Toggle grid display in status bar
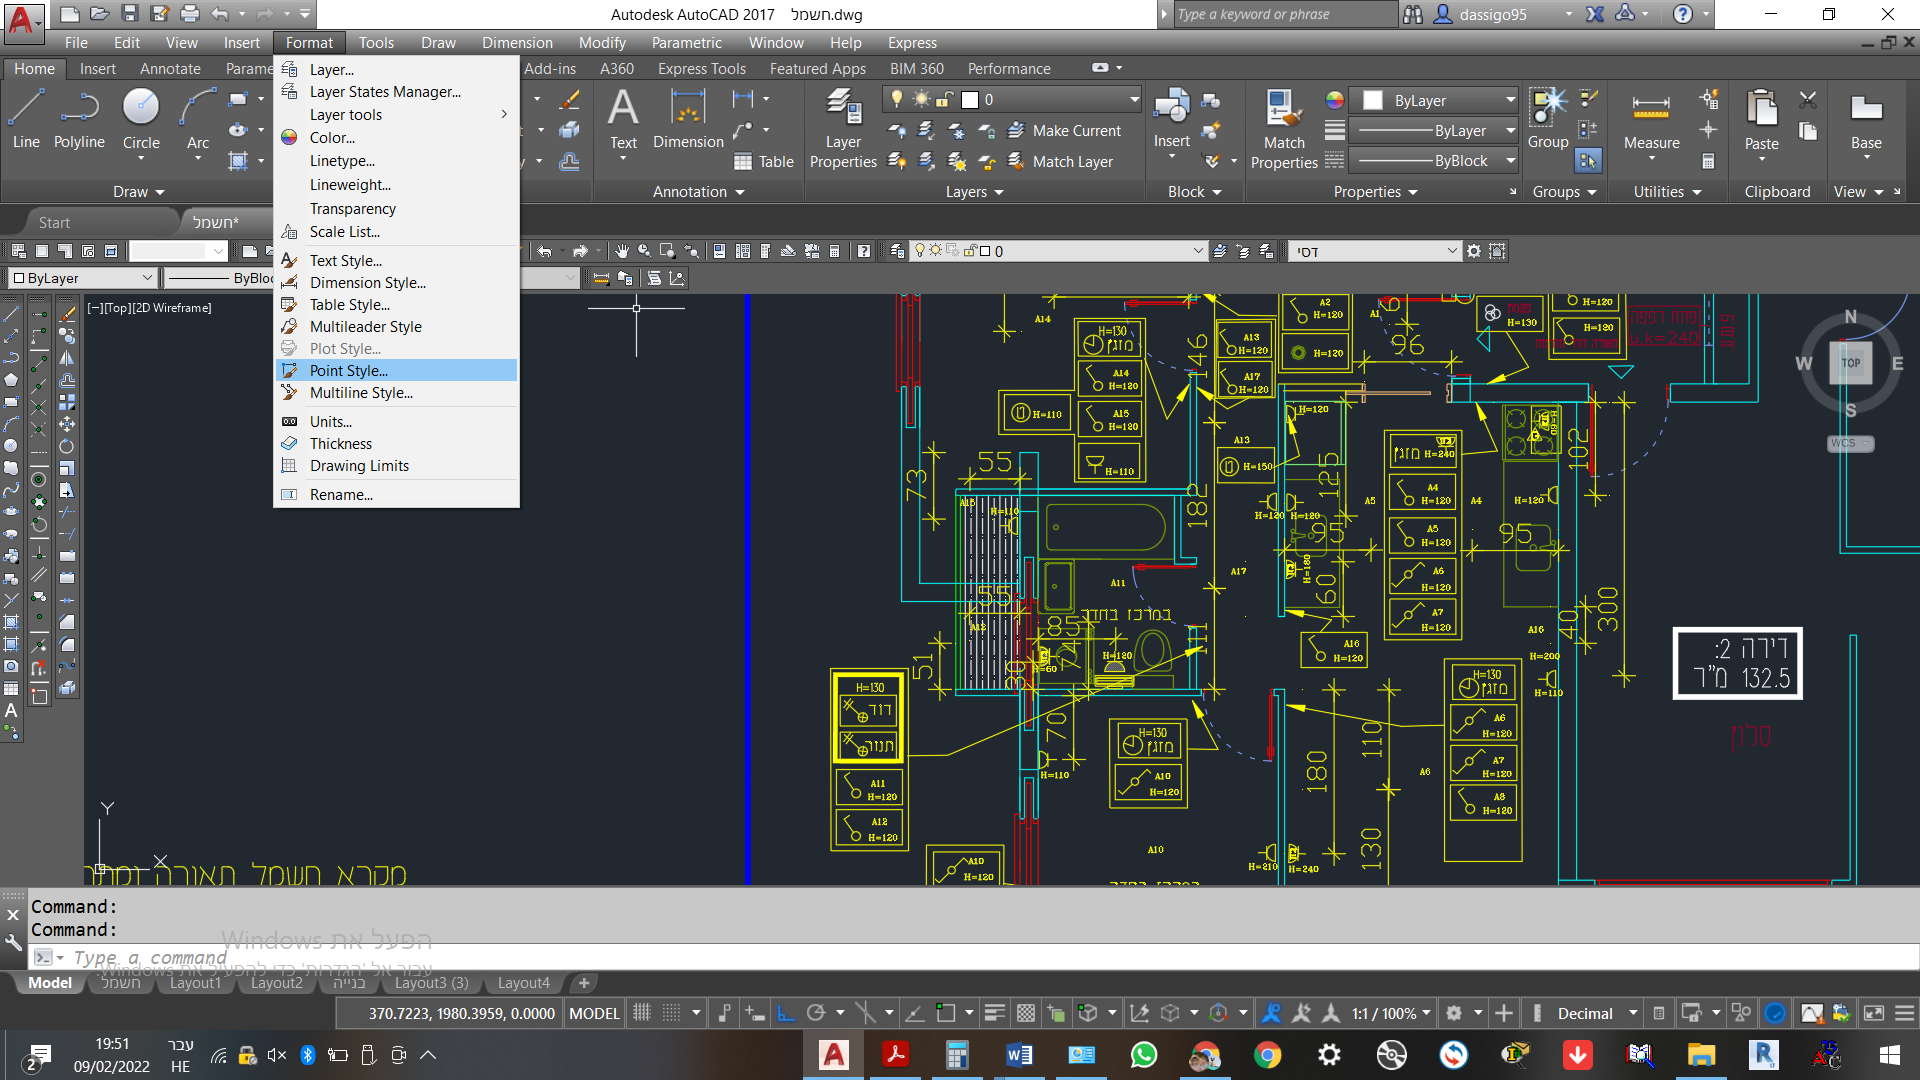Screen dimensions: 1920x1080 642,1013
